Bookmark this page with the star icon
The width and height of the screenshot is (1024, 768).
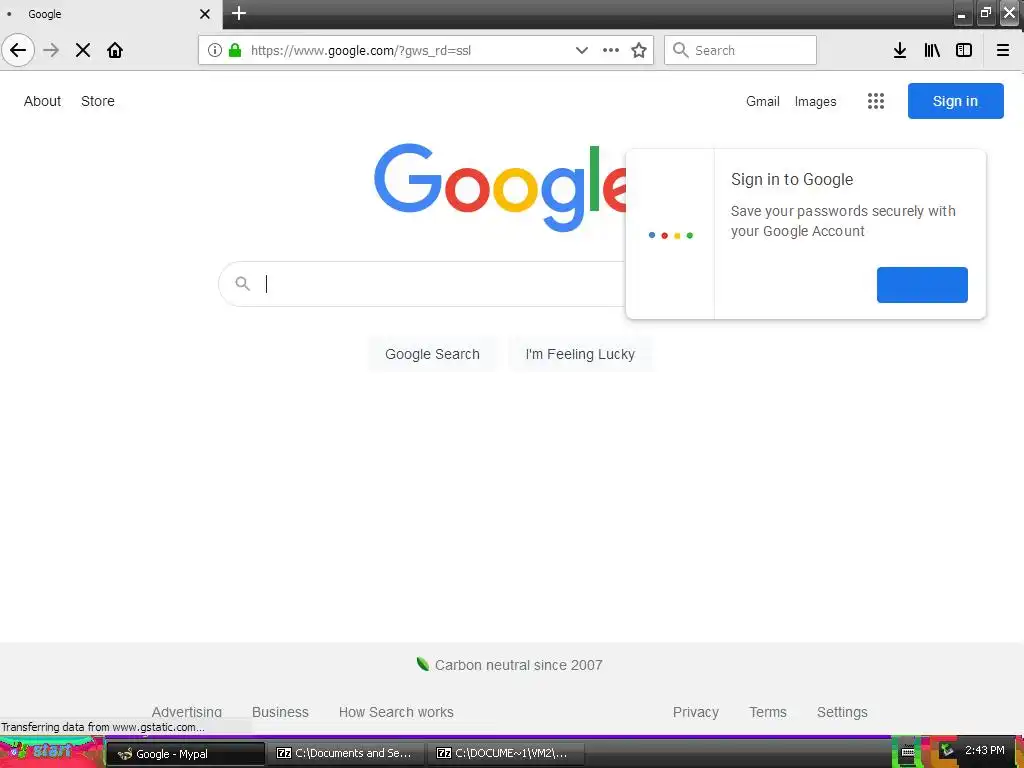(639, 50)
